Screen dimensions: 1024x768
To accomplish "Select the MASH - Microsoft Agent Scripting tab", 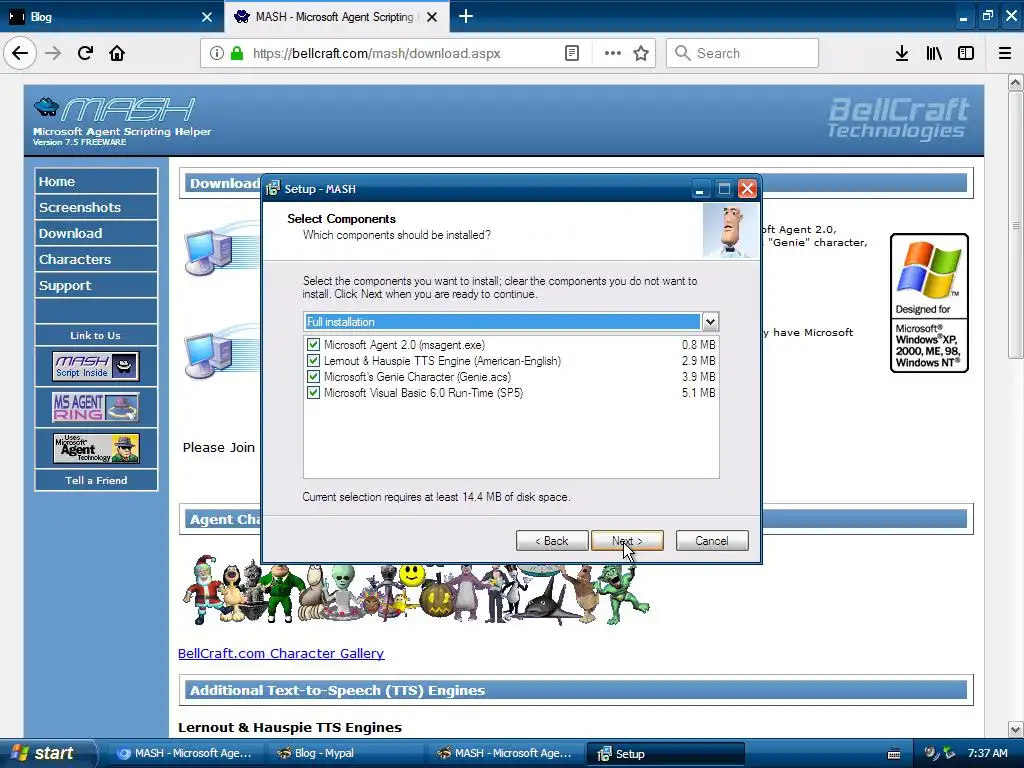I will [x=336, y=16].
